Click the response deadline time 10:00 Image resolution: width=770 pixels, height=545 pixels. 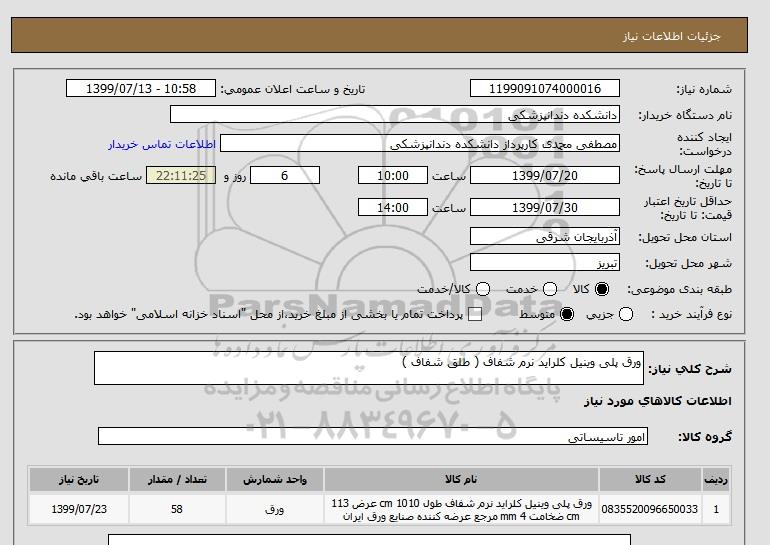point(393,175)
